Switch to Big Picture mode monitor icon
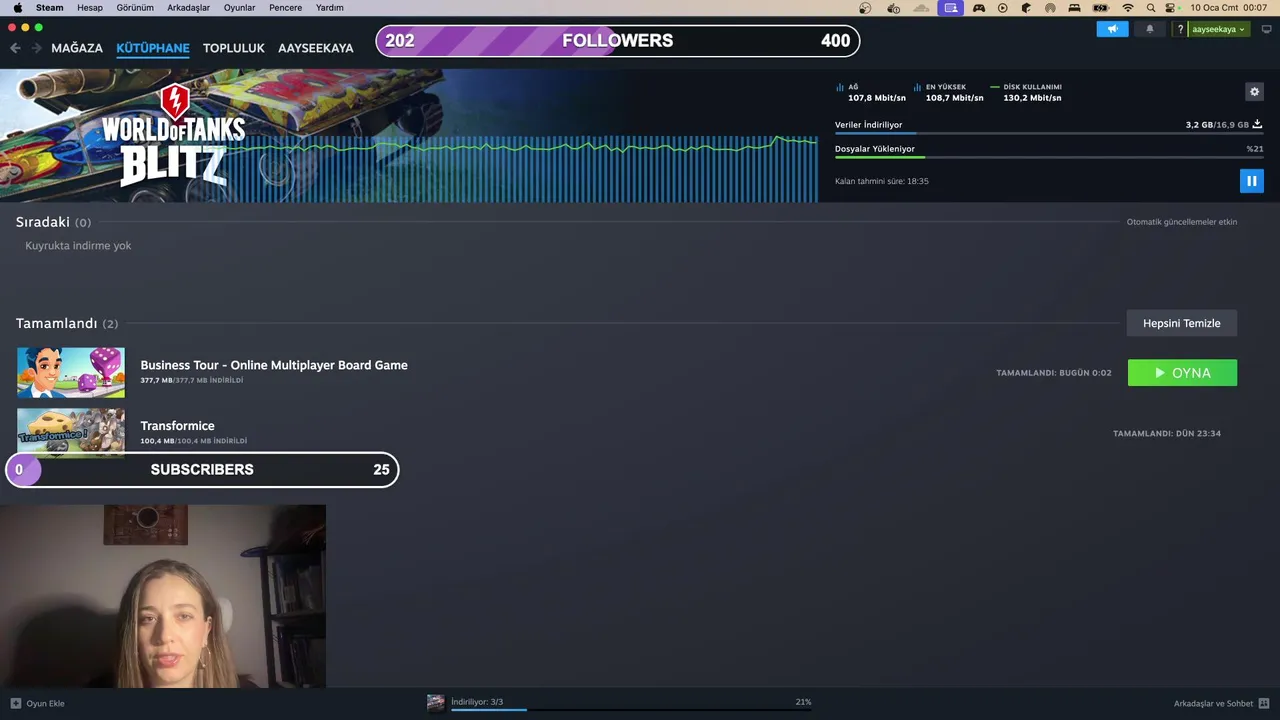The width and height of the screenshot is (1280, 720). 1267,29
